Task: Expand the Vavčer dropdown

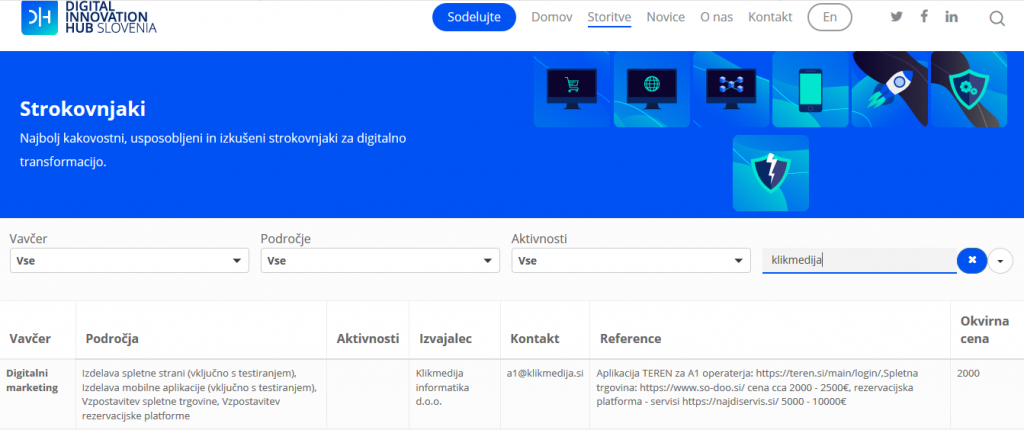Action: click(129, 261)
